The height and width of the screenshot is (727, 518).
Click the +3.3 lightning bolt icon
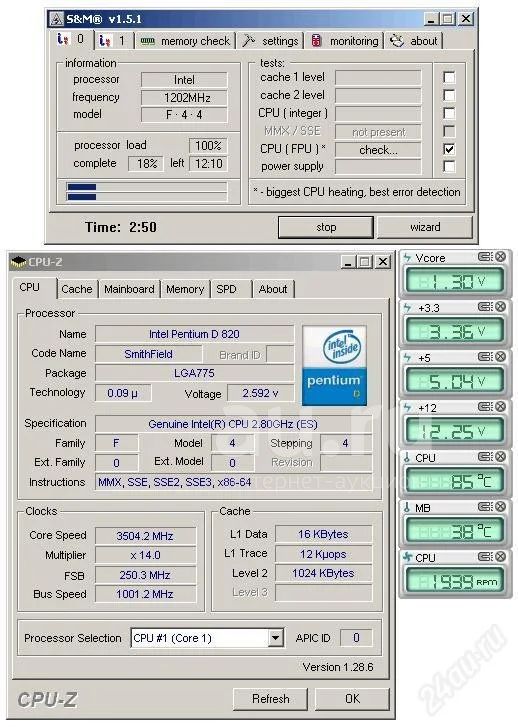pos(407,308)
